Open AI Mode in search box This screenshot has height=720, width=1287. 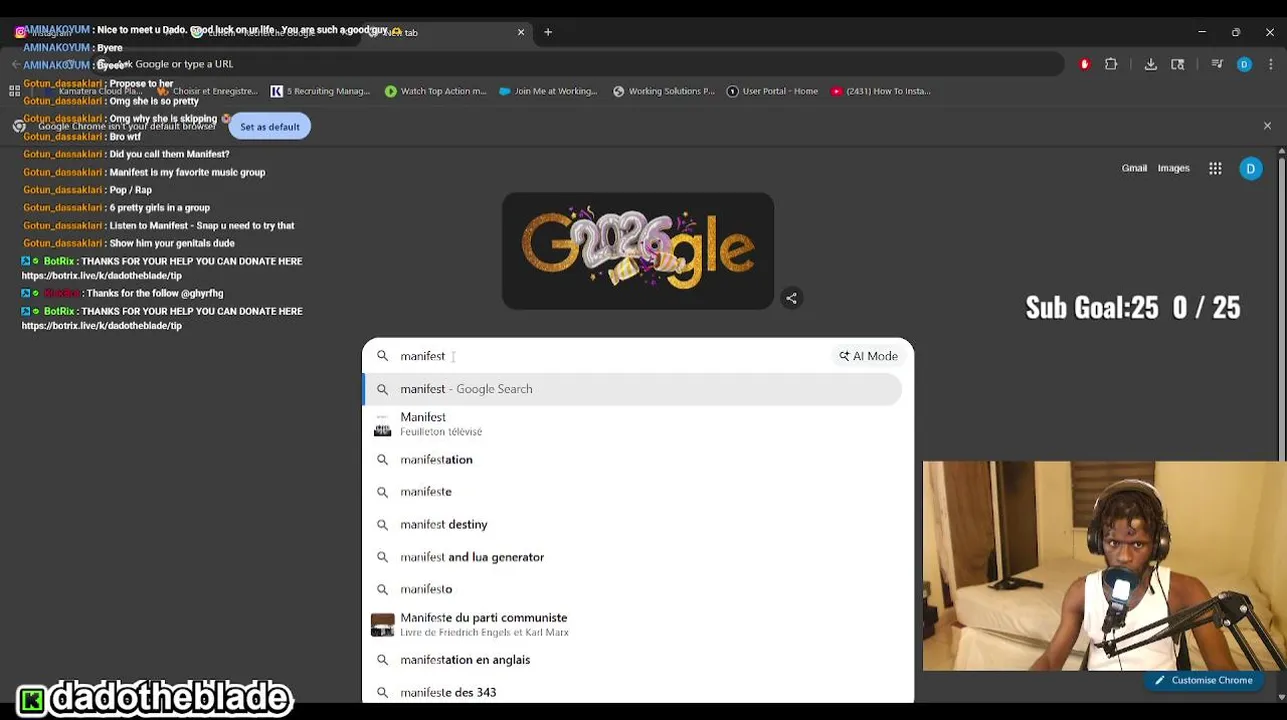(x=868, y=356)
